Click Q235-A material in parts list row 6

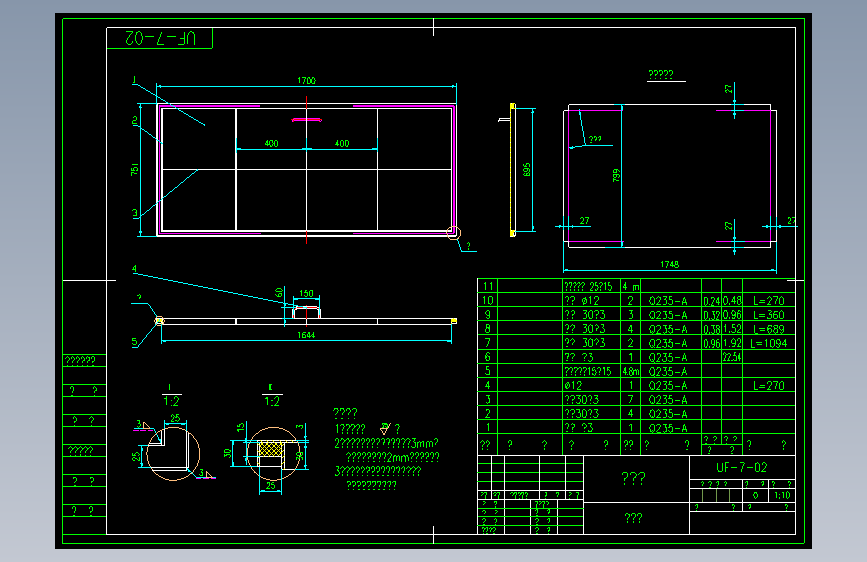(668, 357)
